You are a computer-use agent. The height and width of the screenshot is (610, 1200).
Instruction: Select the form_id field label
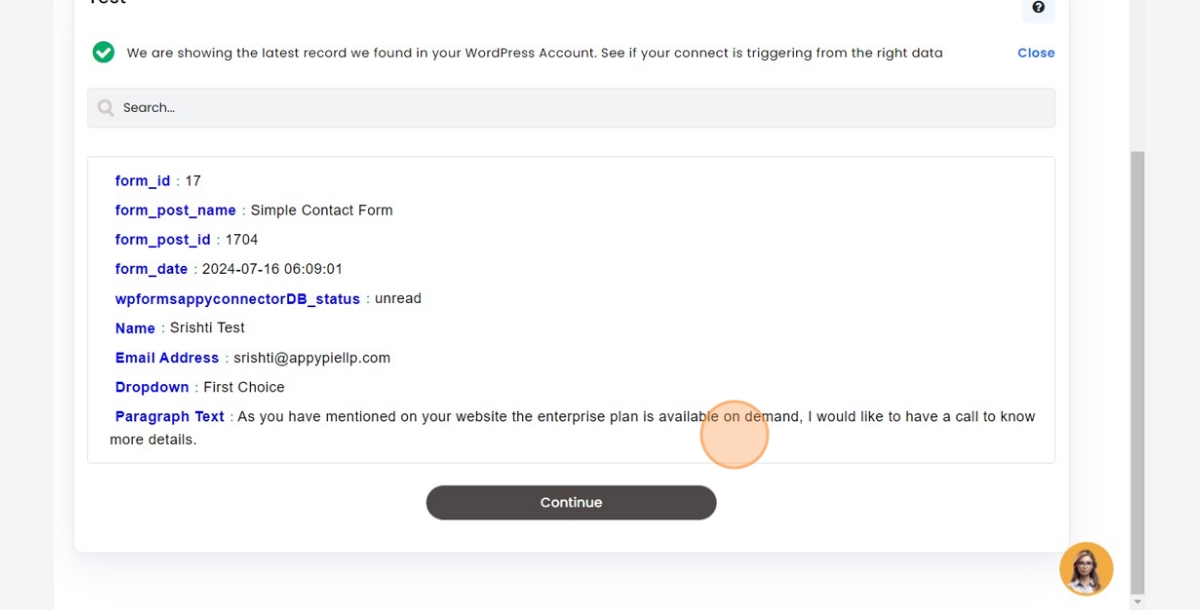point(143,181)
